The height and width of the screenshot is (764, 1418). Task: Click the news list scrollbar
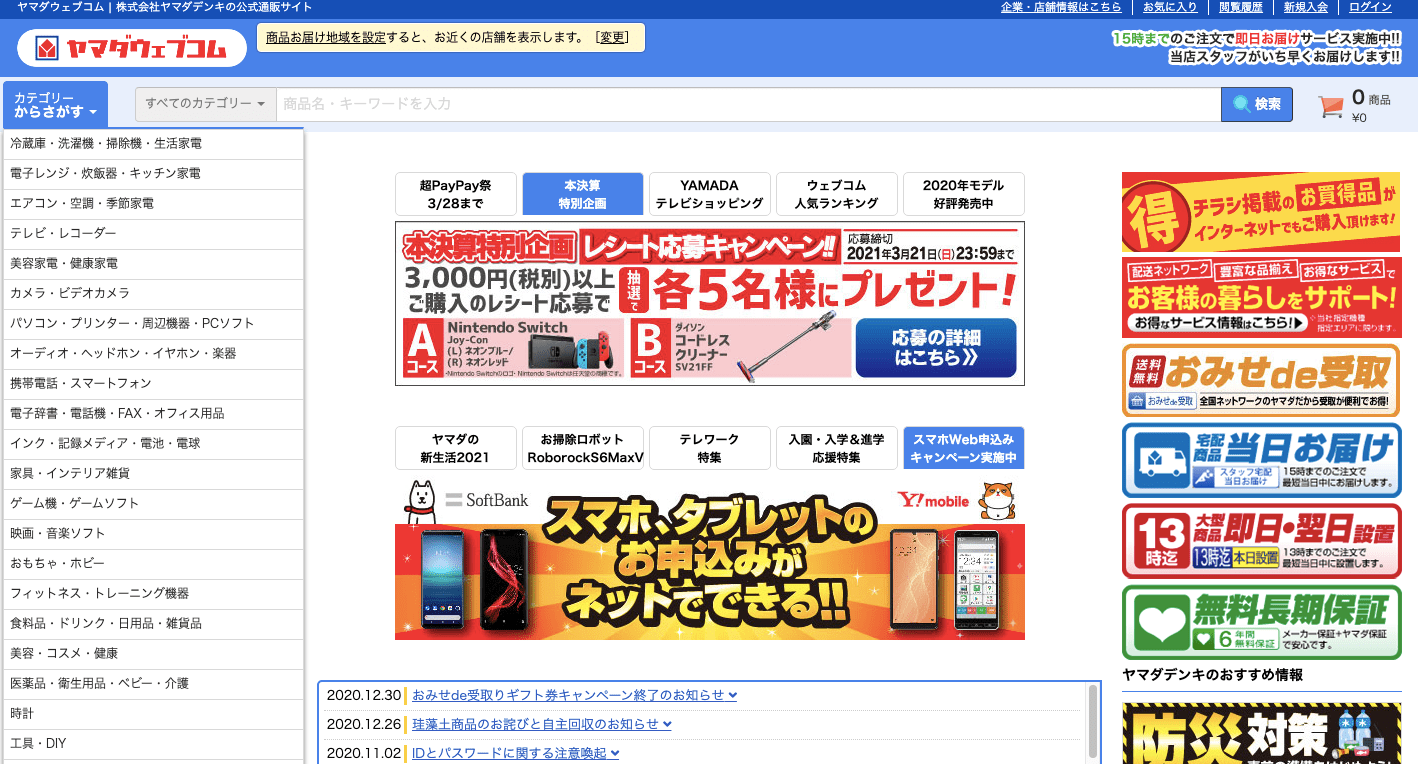tap(1094, 723)
